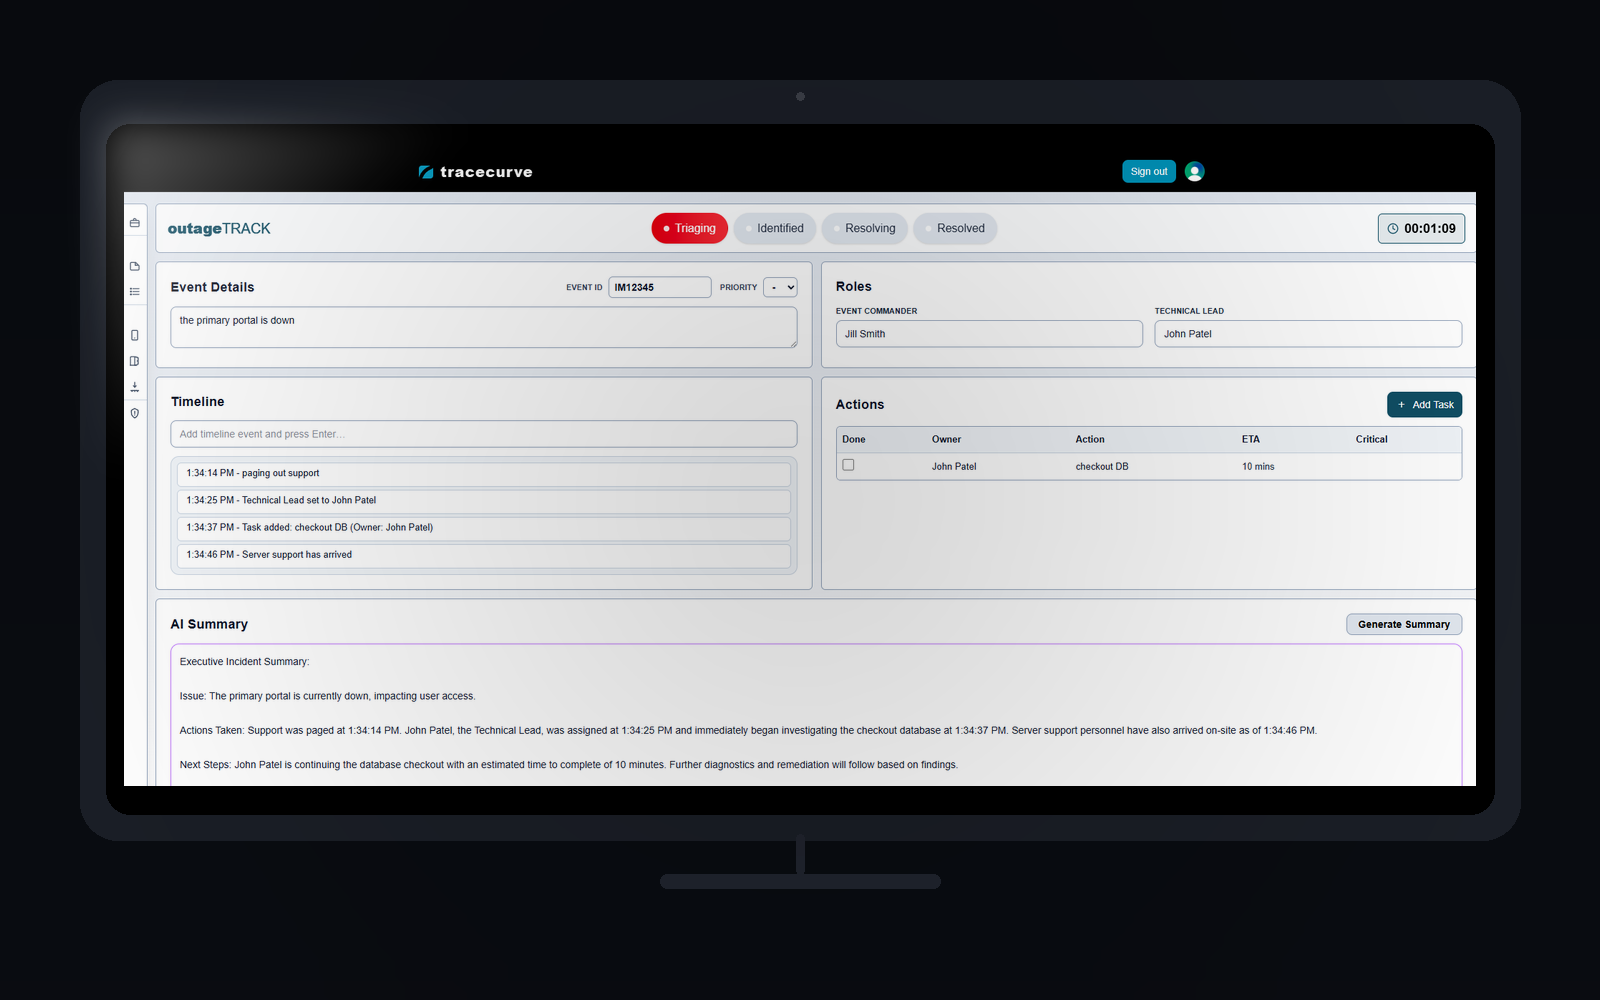This screenshot has height=1000, width=1600.
Task: Open the split panel sidebar icon
Action: 135,361
